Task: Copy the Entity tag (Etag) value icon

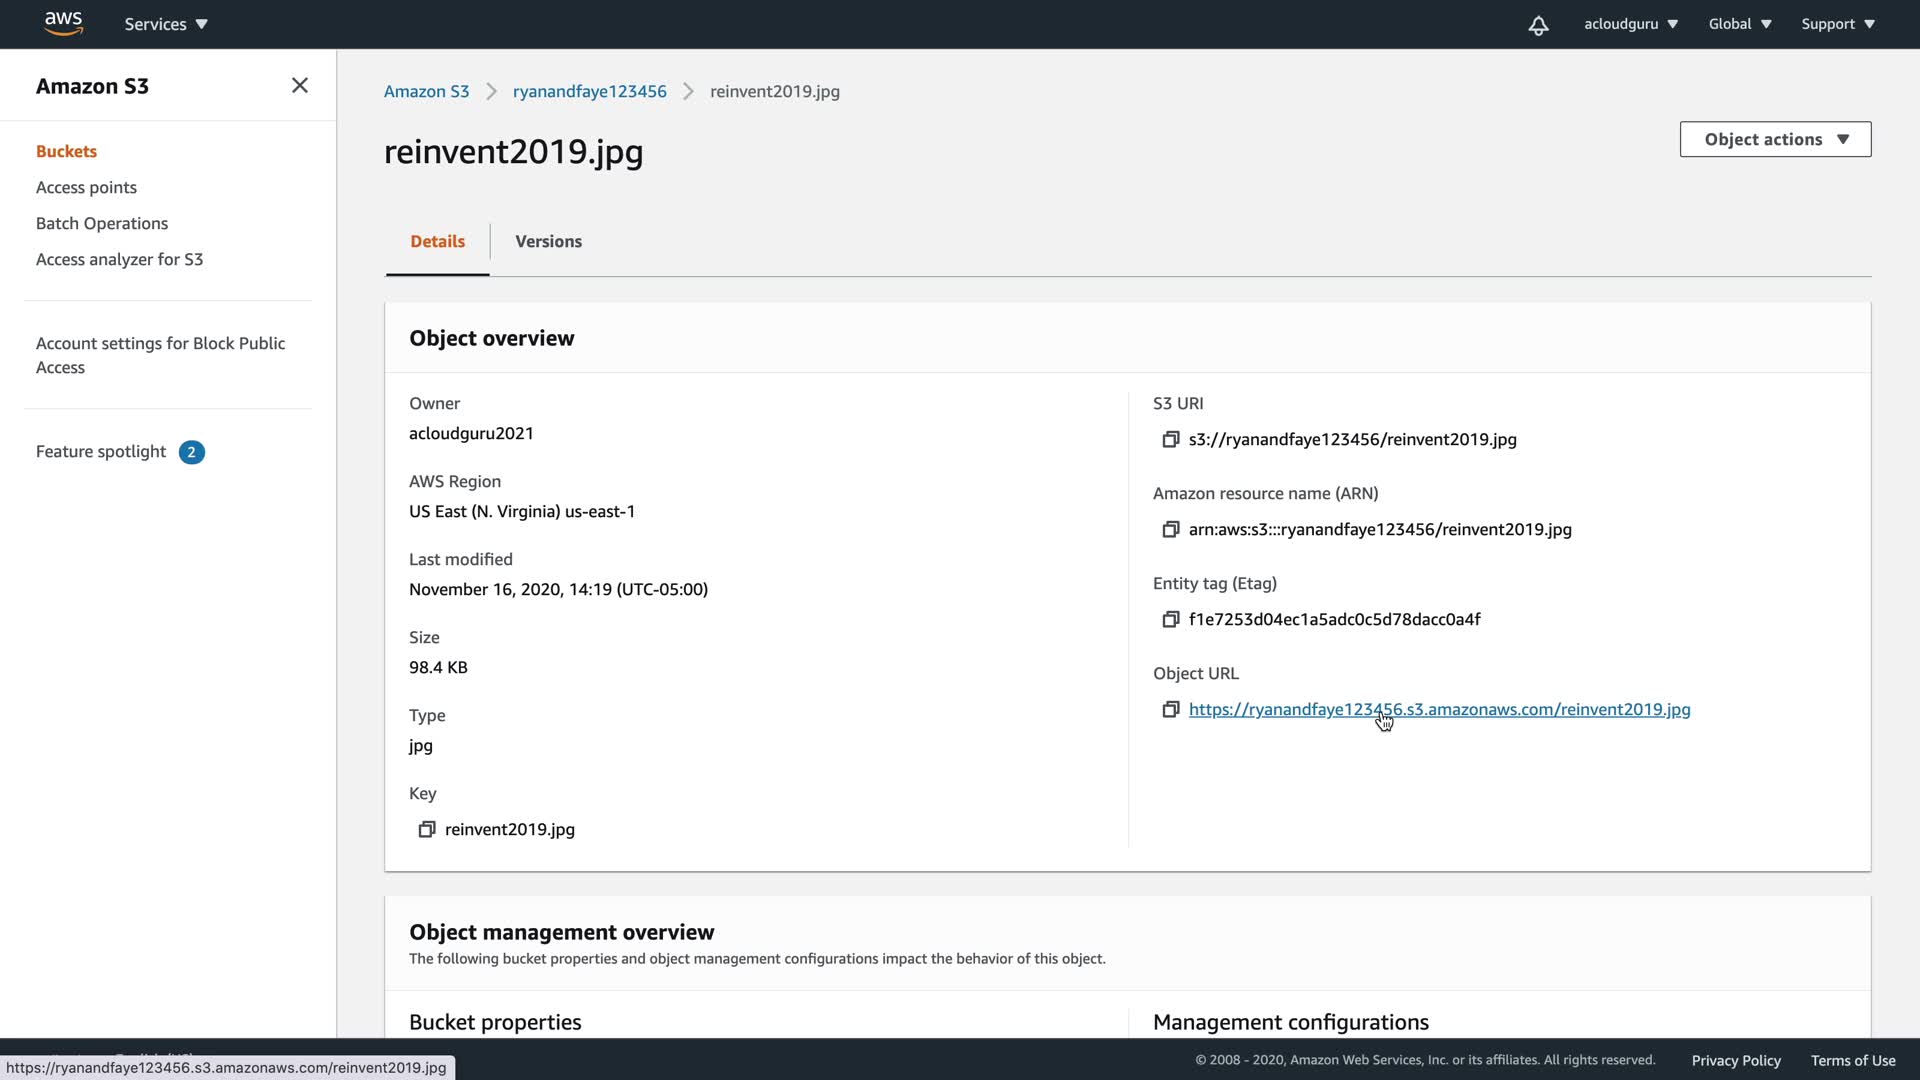Action: (x=1170, y=620)
